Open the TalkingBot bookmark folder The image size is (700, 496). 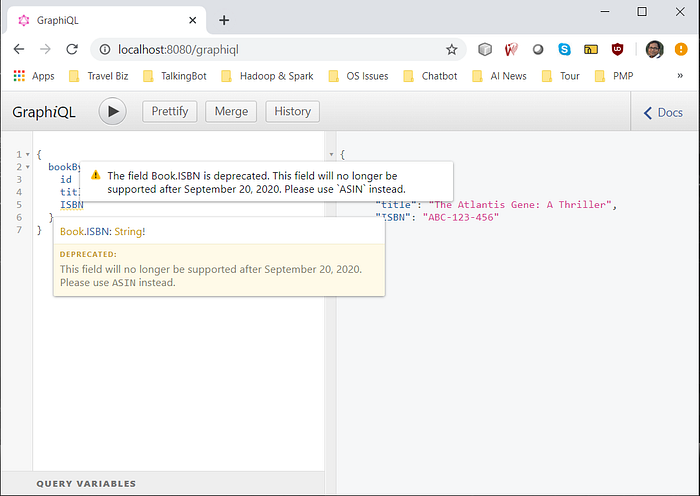(x=175, y=76)
